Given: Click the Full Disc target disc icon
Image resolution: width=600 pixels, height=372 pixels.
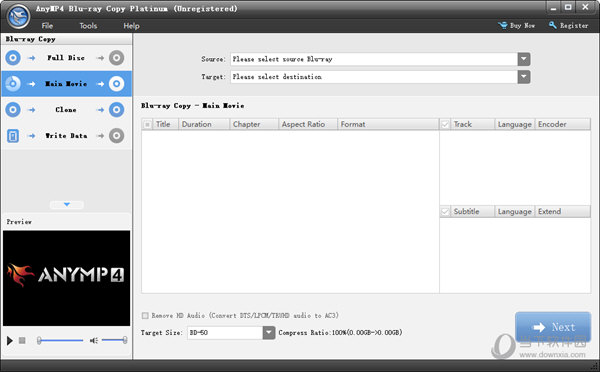Looking at the screenshot, I should tap(116, 58).
